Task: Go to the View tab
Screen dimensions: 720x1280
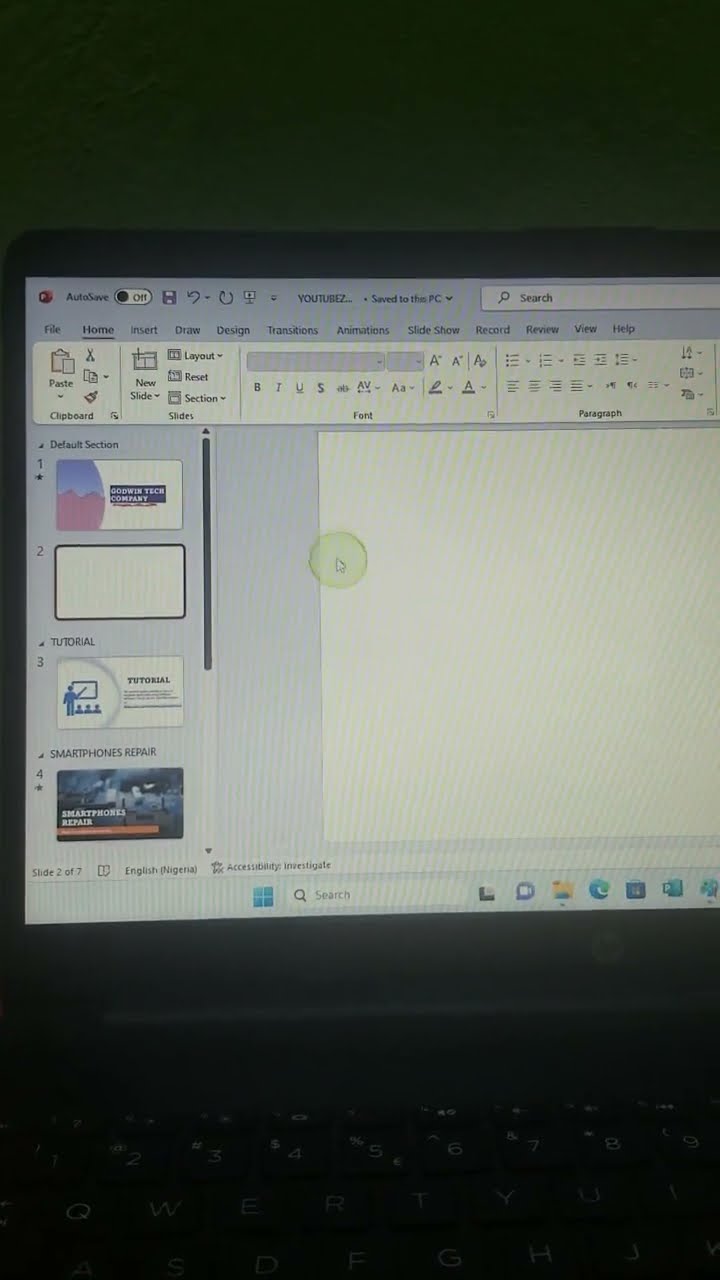Action: tap(585, 328)
